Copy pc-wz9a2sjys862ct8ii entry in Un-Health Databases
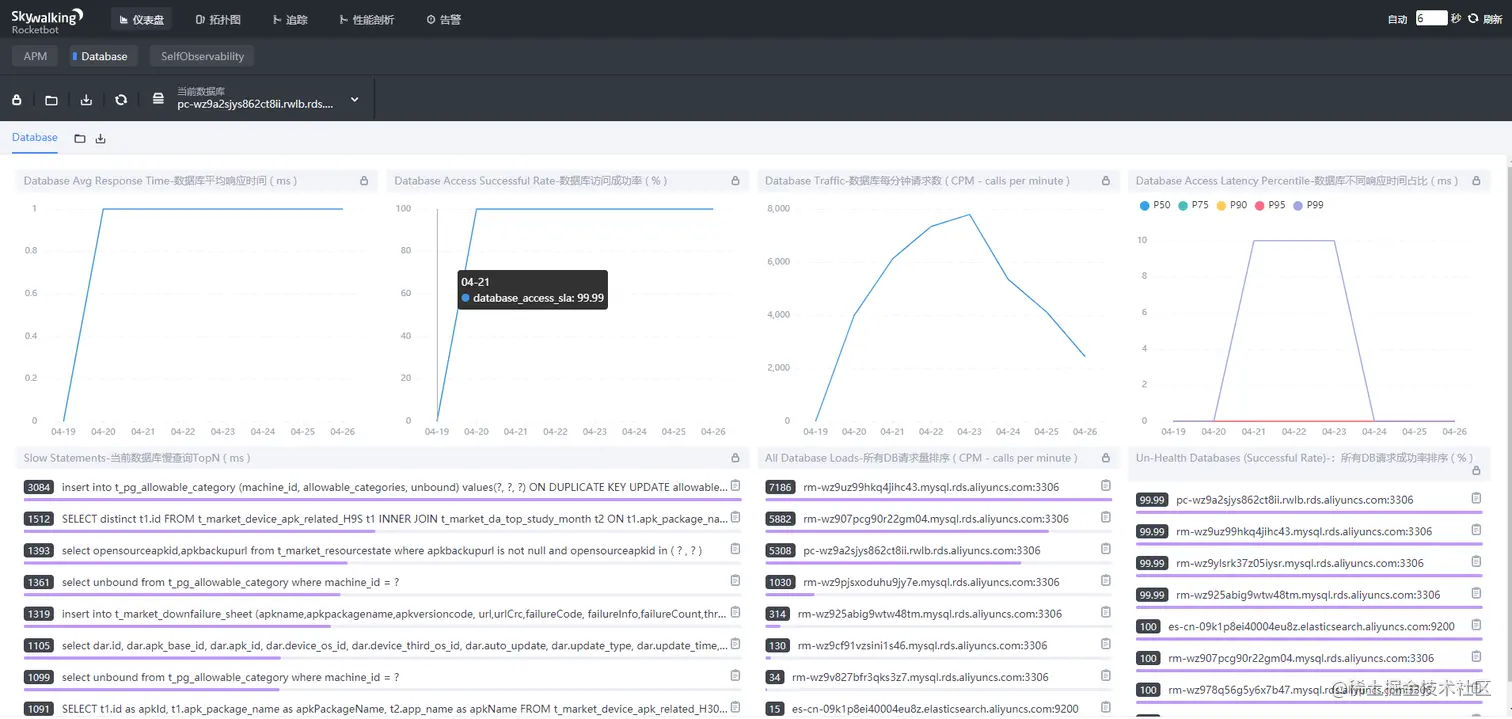The image size is (1512, 719). pos(1476,498)
